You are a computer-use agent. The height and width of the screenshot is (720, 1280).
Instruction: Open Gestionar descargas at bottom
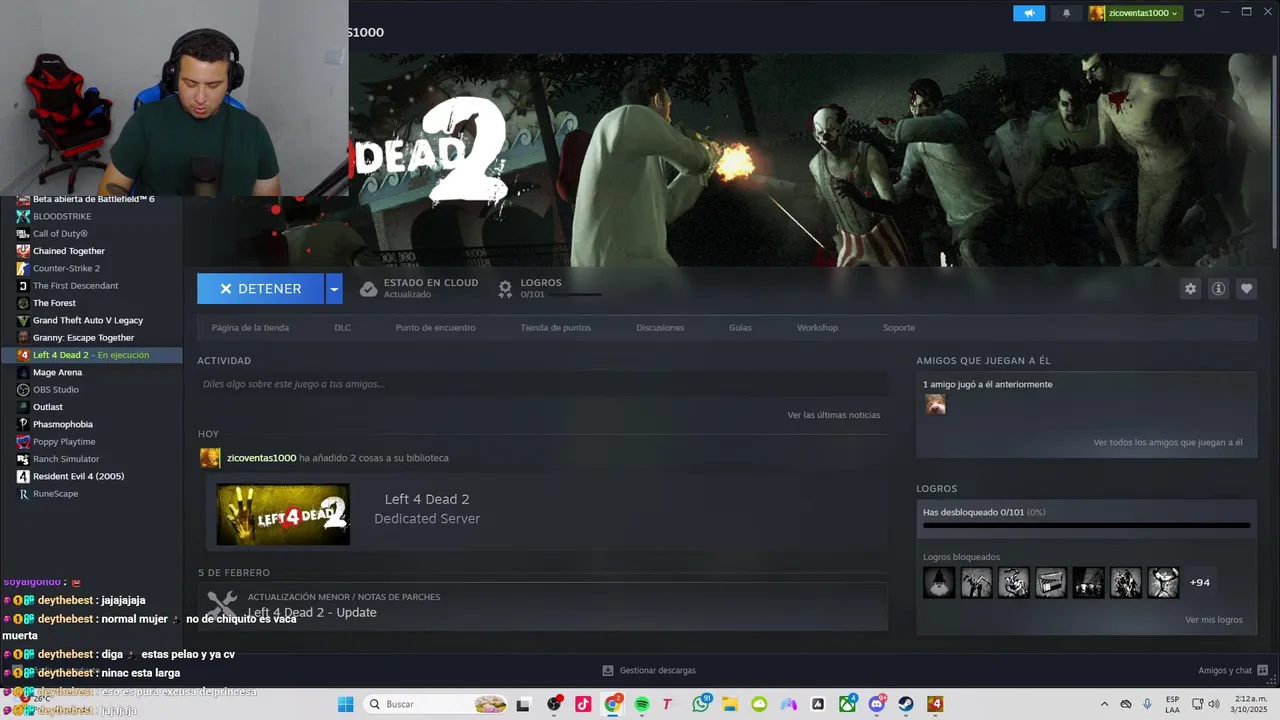click(649, 670)
